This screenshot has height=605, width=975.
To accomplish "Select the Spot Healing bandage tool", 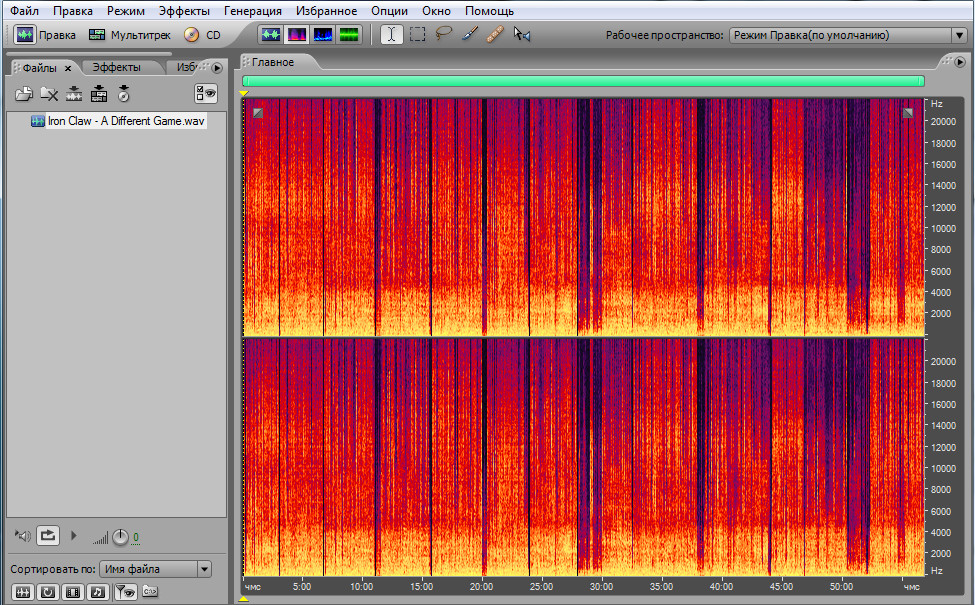I will 495,35.
